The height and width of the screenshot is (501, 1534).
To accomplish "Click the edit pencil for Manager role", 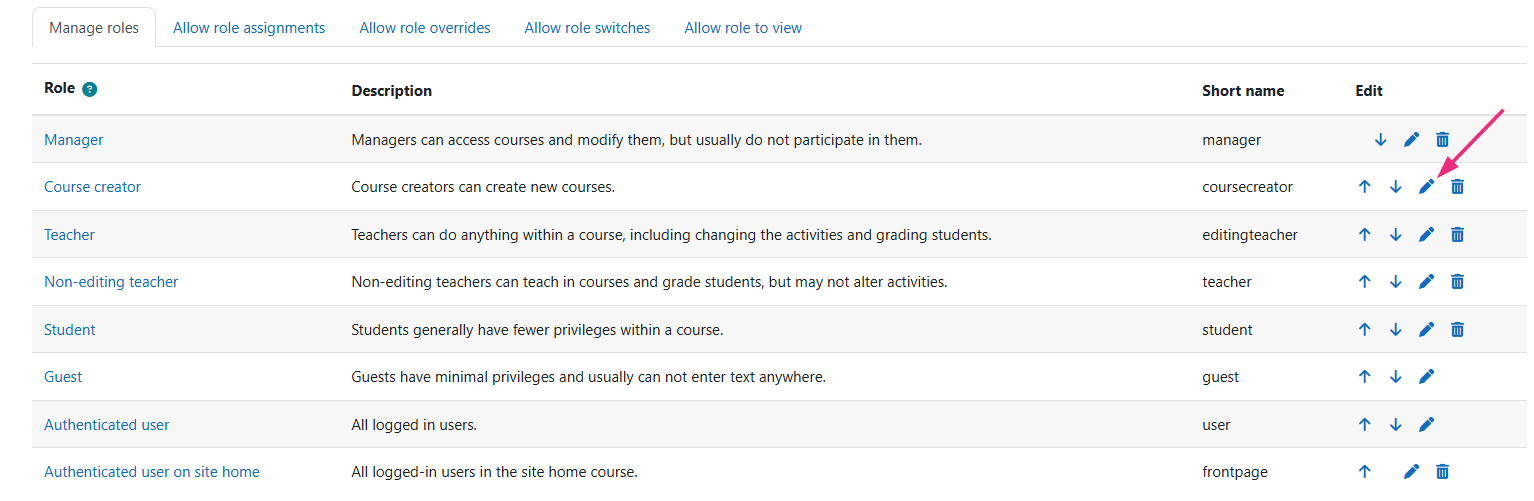I will (1411, 140).
